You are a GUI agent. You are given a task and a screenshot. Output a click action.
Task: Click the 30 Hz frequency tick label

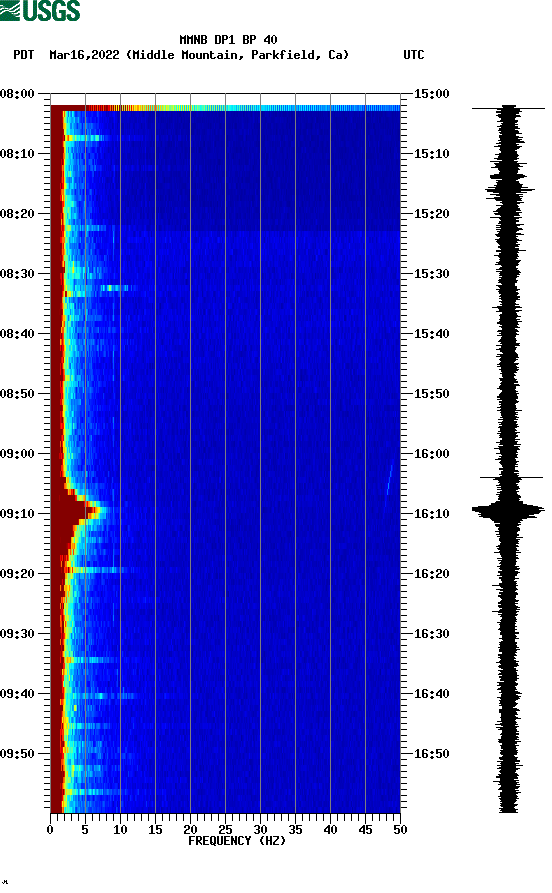pos(260,830)
